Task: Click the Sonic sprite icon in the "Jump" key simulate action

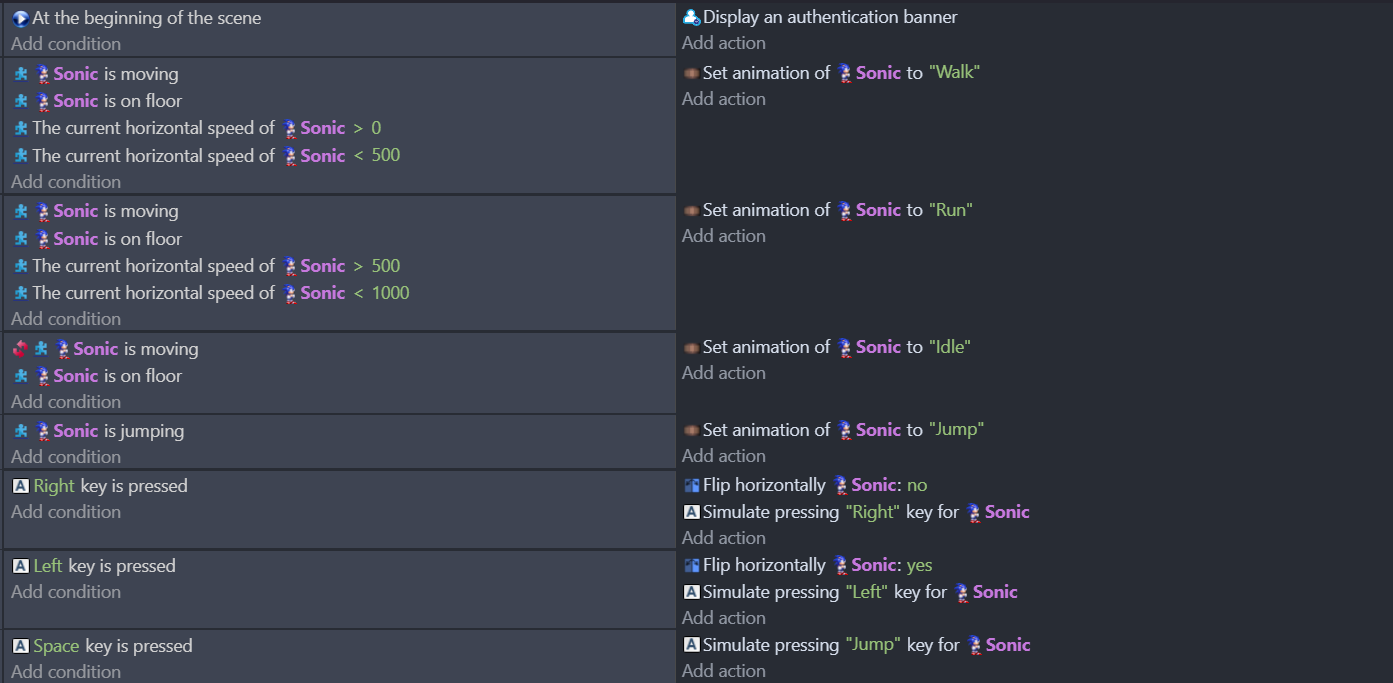Action: coord(974,645)
